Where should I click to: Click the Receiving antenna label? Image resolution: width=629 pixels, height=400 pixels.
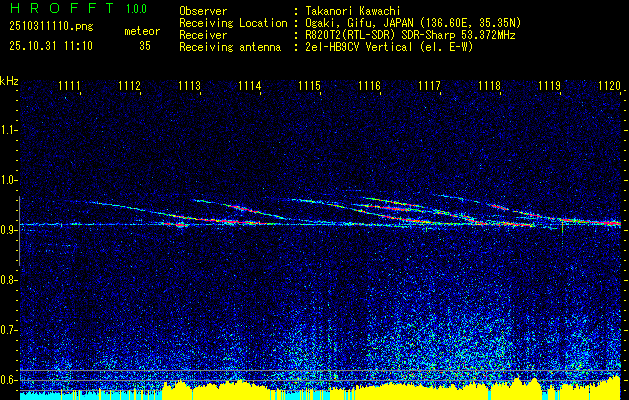(x=230, y=47)
